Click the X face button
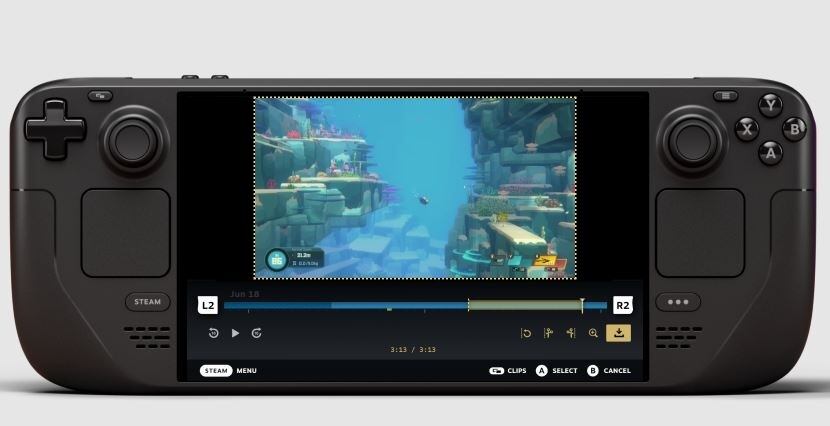The height and width of the screenshot is (426, 830). (746, 129)
